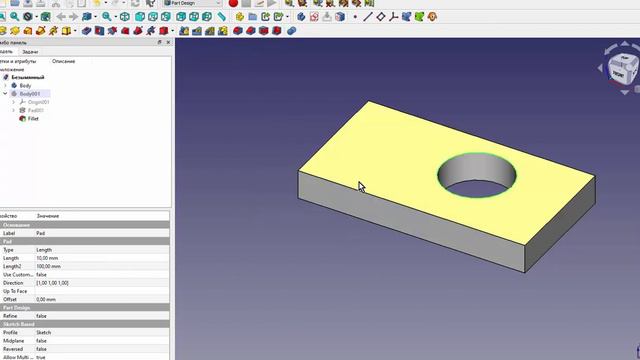The width and height of the screenshot is (640, 360).
Task: Select the Hole tool icon
Action: [99, 31]
